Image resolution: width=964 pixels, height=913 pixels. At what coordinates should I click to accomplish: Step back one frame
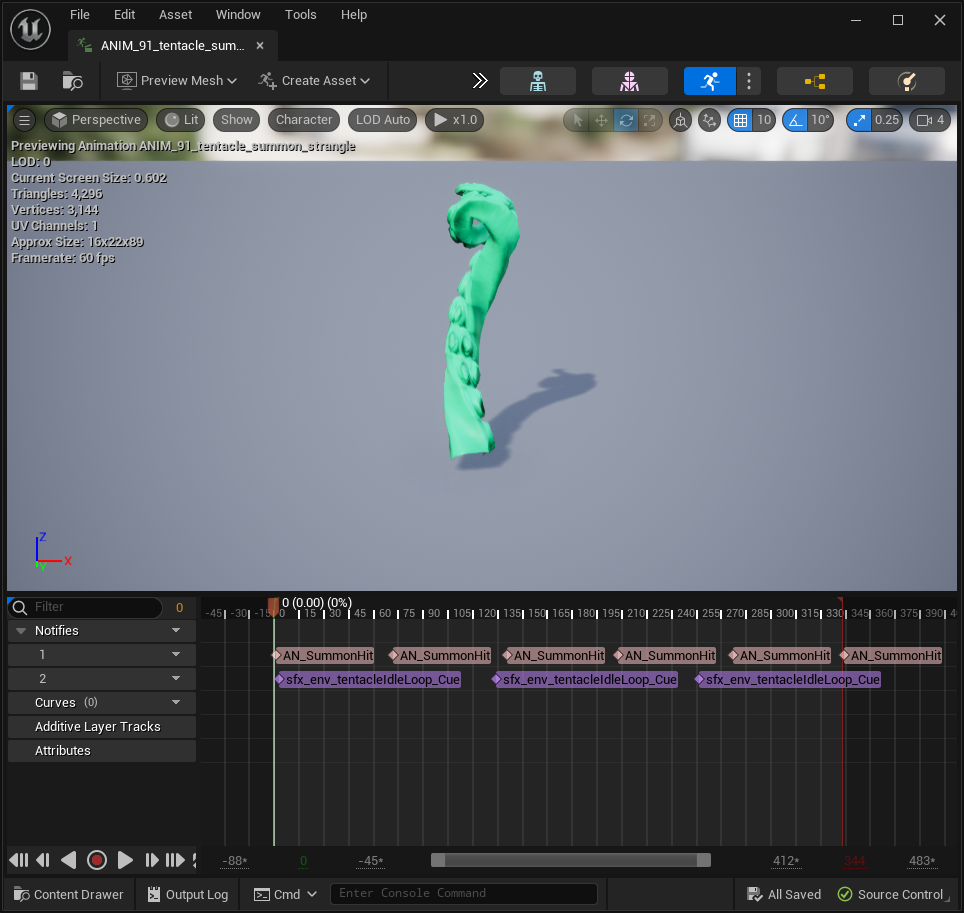pyautogui.click(x=43, y=860)
